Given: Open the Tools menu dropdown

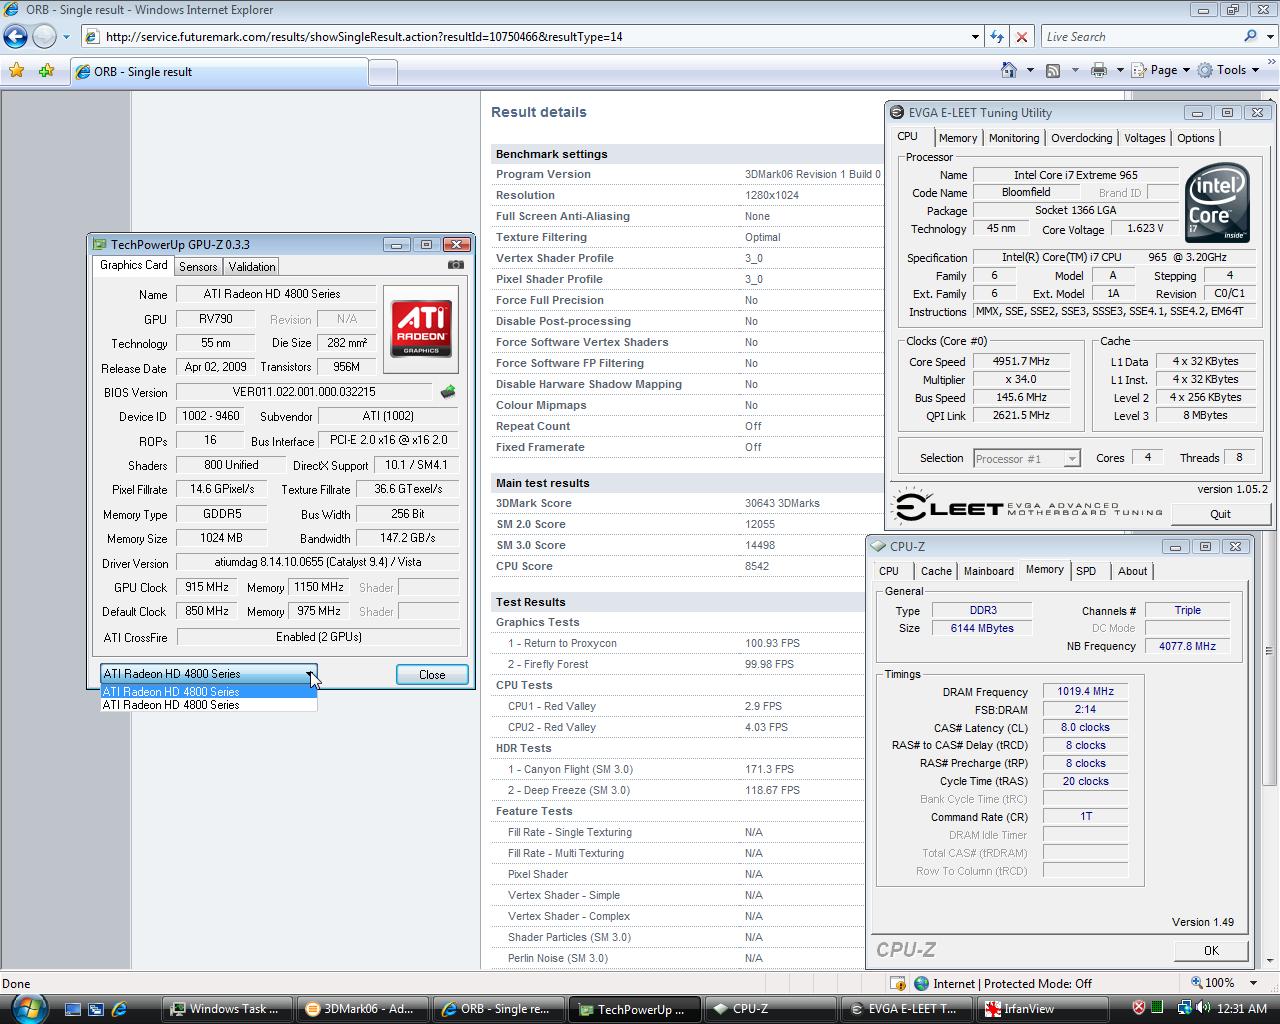Looking at the screenshot, I should (x=1230, y=70).
